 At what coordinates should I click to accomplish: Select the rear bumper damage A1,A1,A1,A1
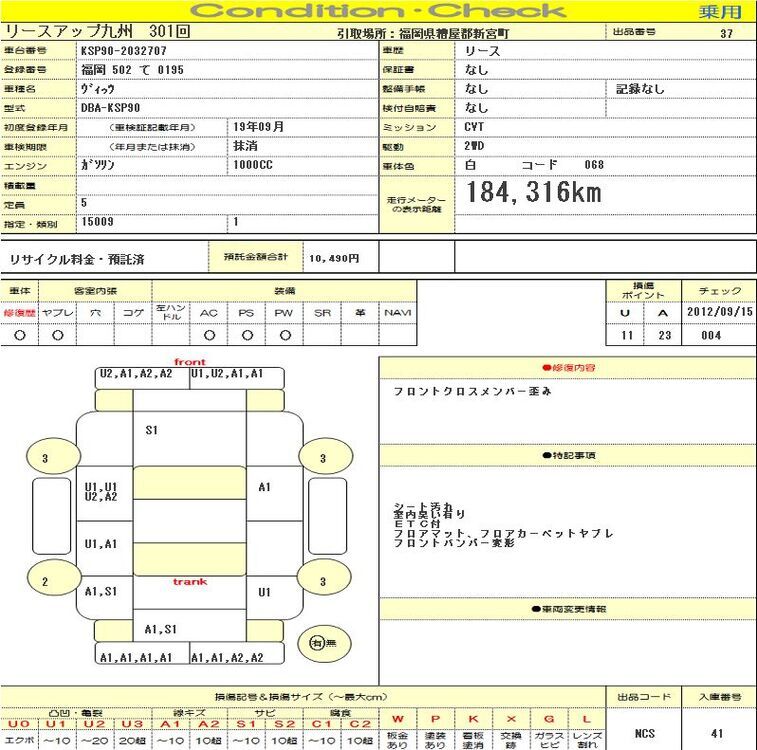[x=136, y=658]
